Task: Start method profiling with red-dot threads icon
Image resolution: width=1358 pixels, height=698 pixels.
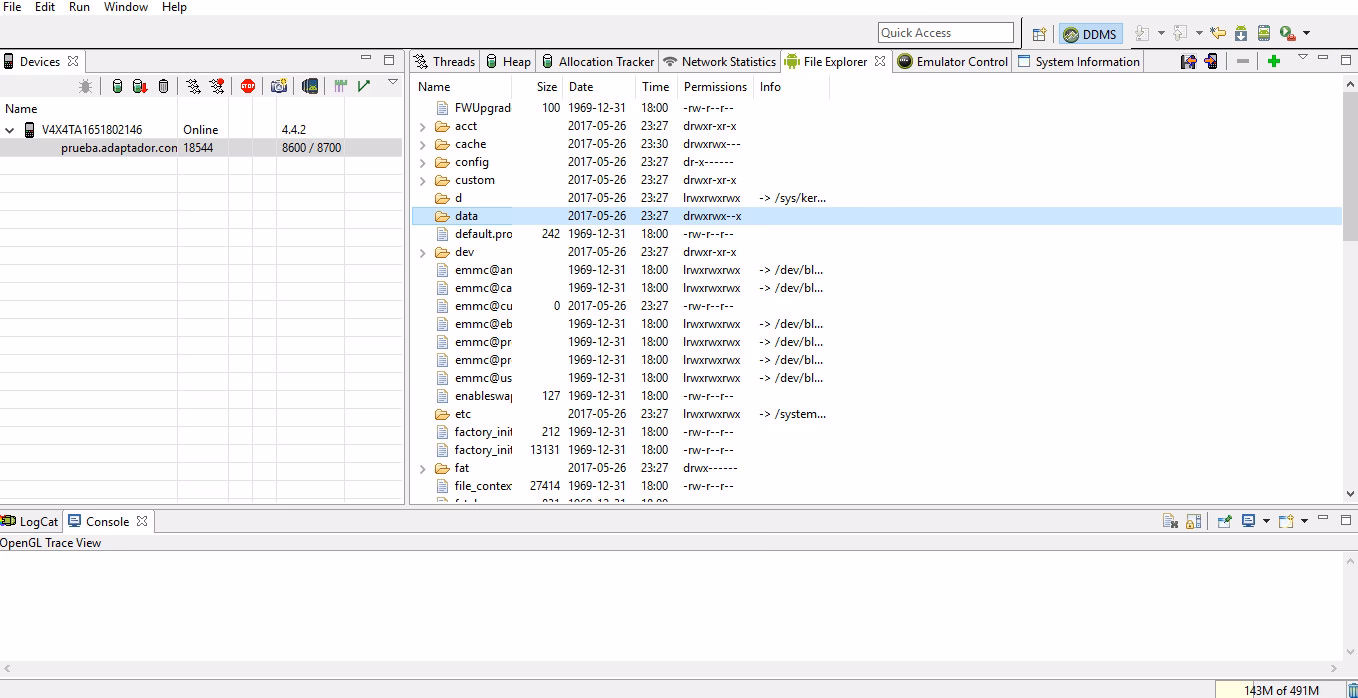Action: [x=217, y=87]
